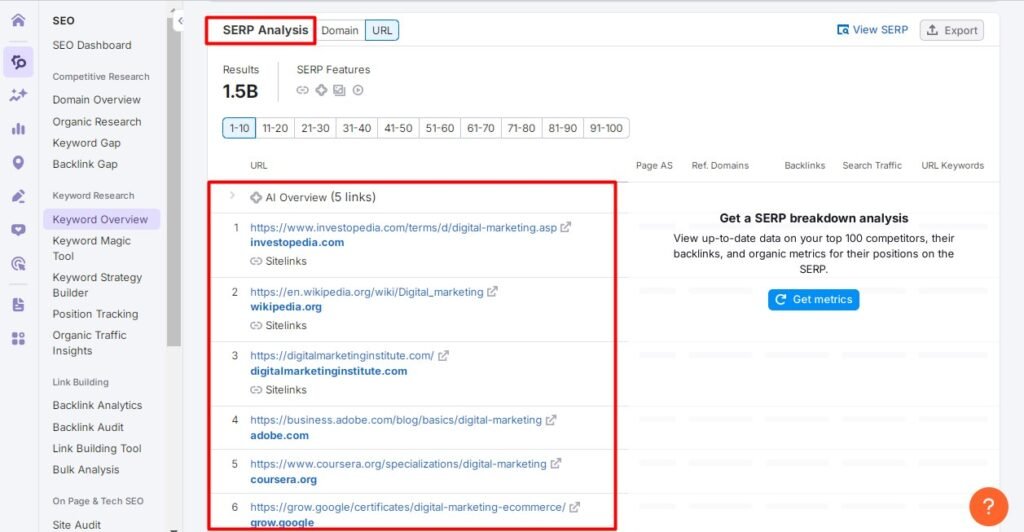Open the Home icon in left rail

click(x=18, y=20)
